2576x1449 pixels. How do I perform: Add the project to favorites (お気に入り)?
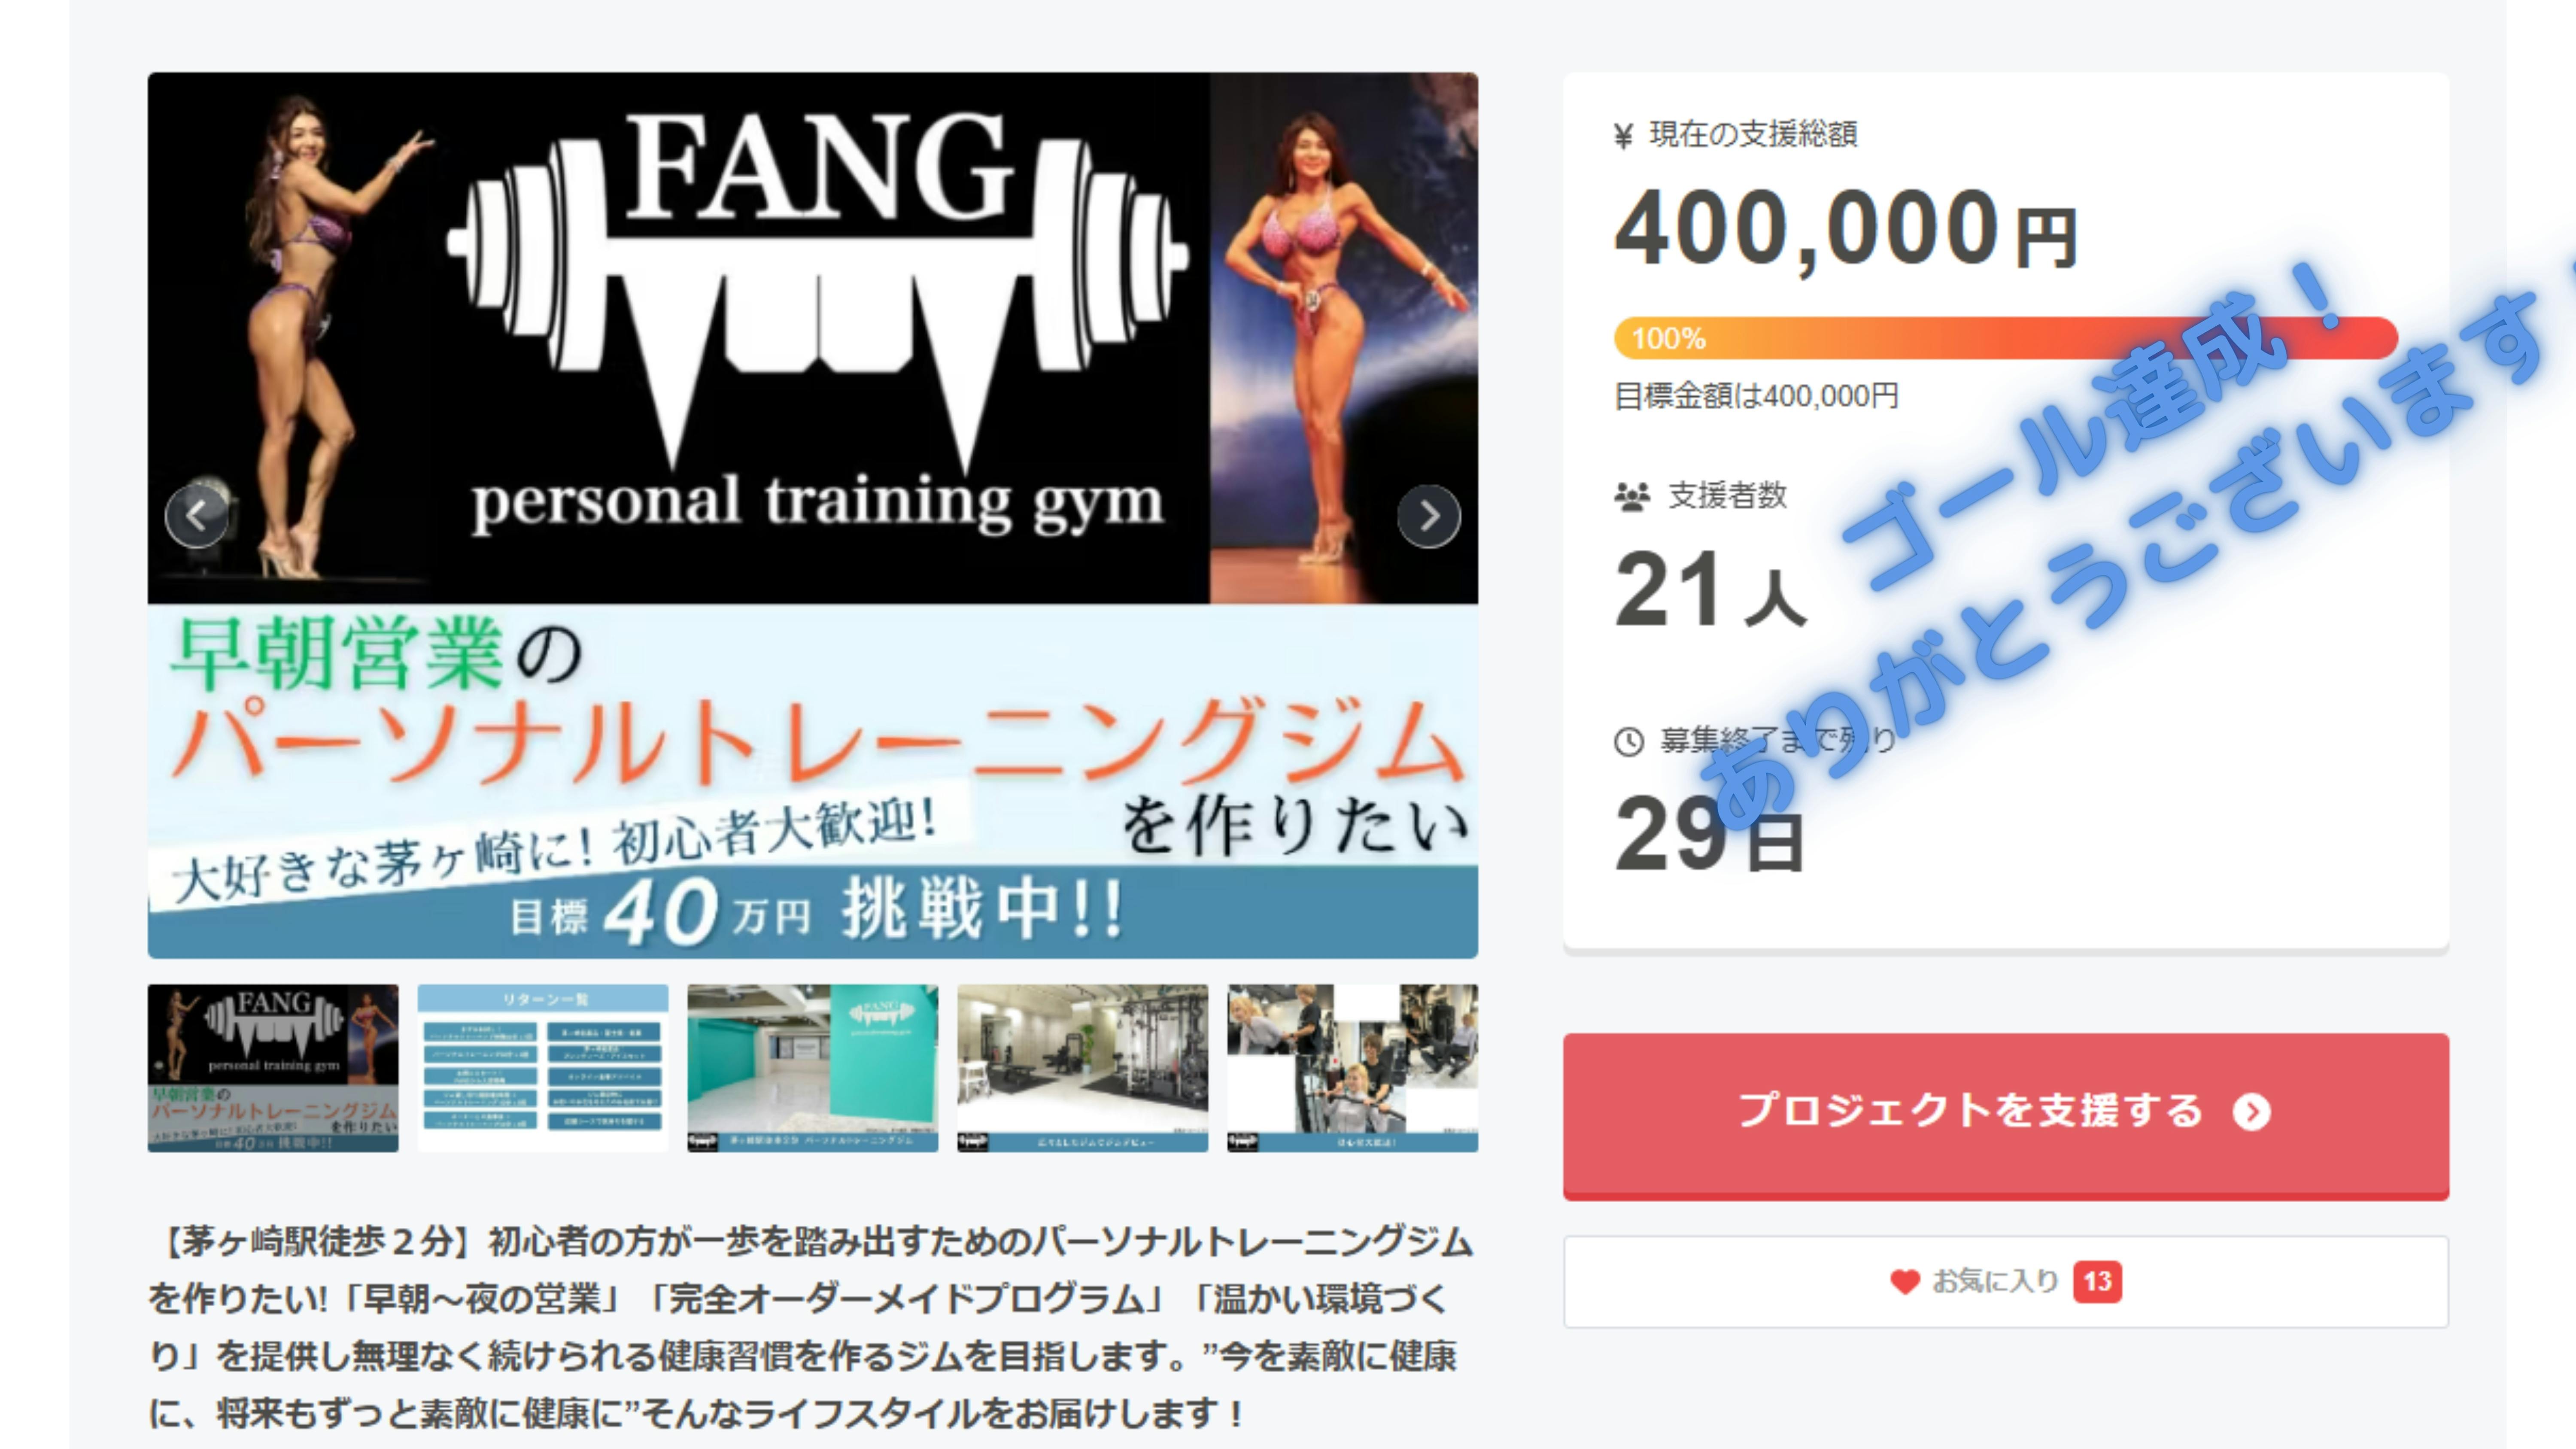(2005, 1282)
